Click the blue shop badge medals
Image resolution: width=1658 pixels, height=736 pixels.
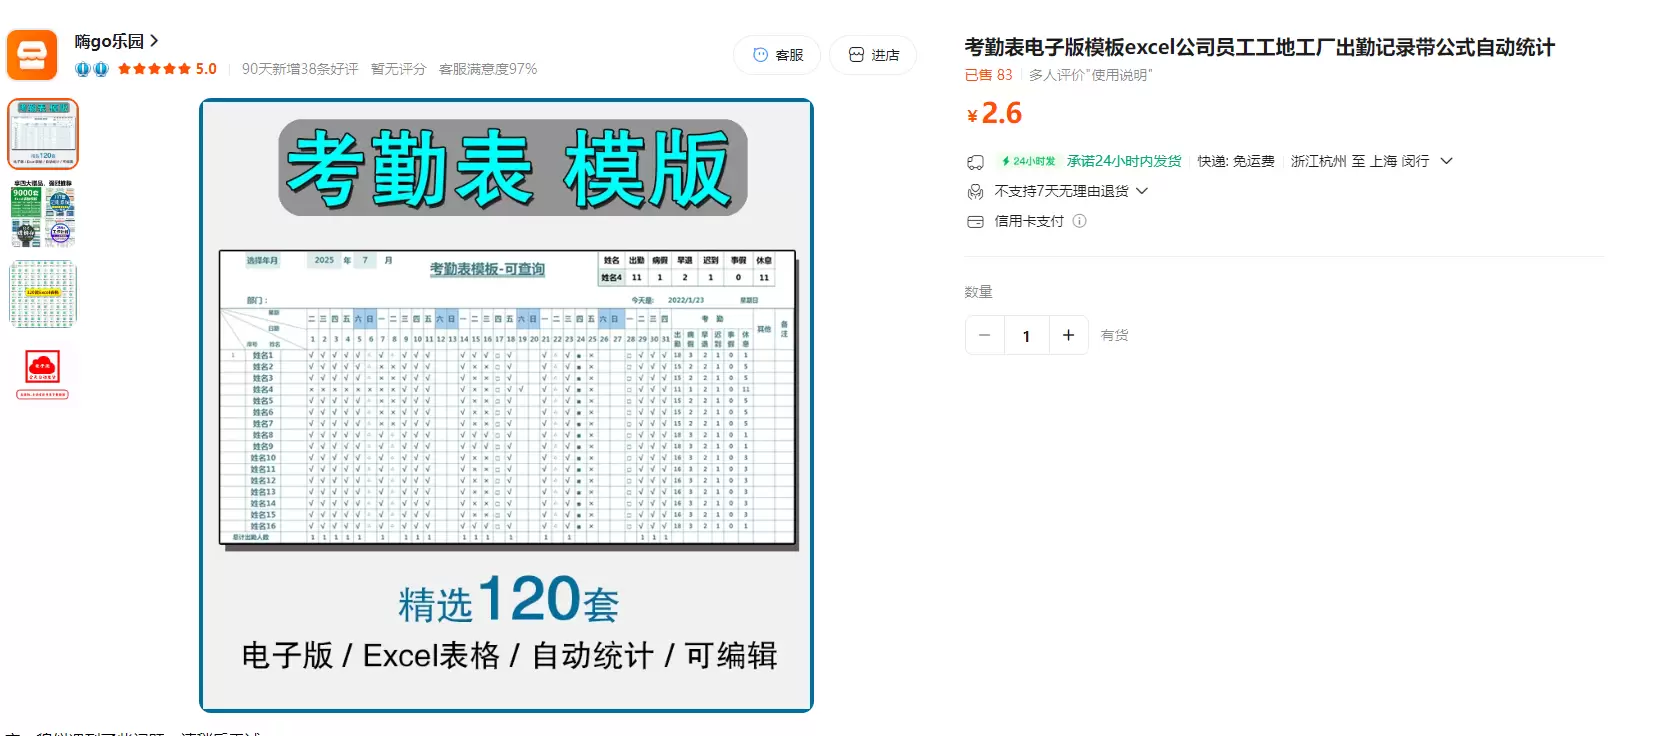(91, 69)
